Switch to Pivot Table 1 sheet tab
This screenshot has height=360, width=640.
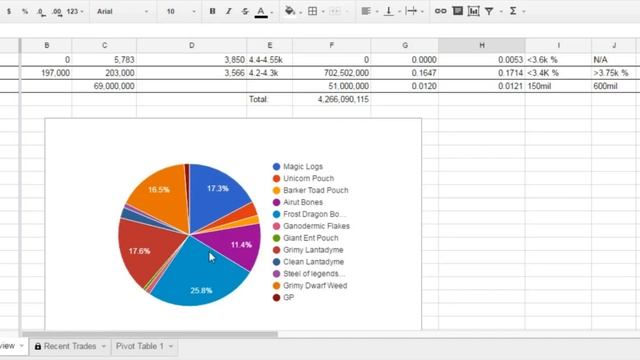coord(139,346)
